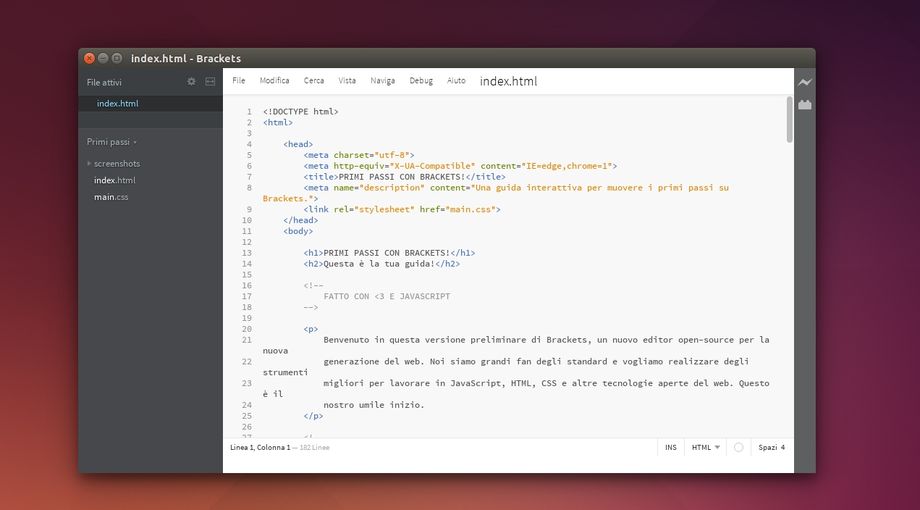Screen dimensions: 920x510
Task: Open the Aiuto menu
Action: (456, 80)
